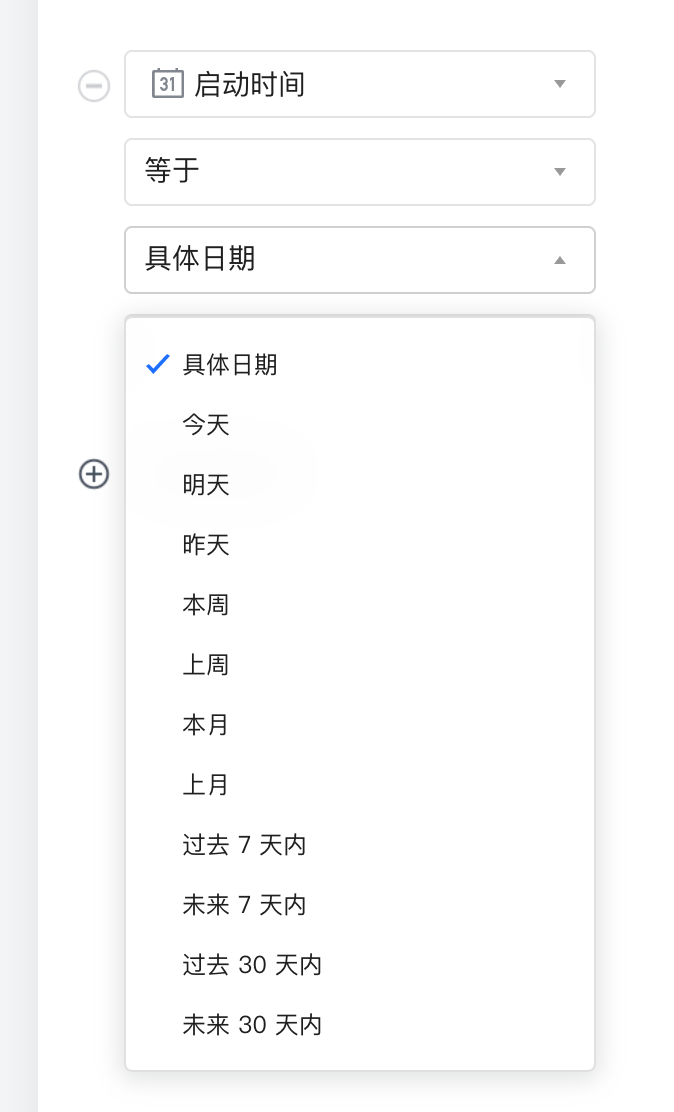This screenshot has width=674, height=1112.
Task: Pick 过去 7 天内 option
Action: click(x=245, y=844)
